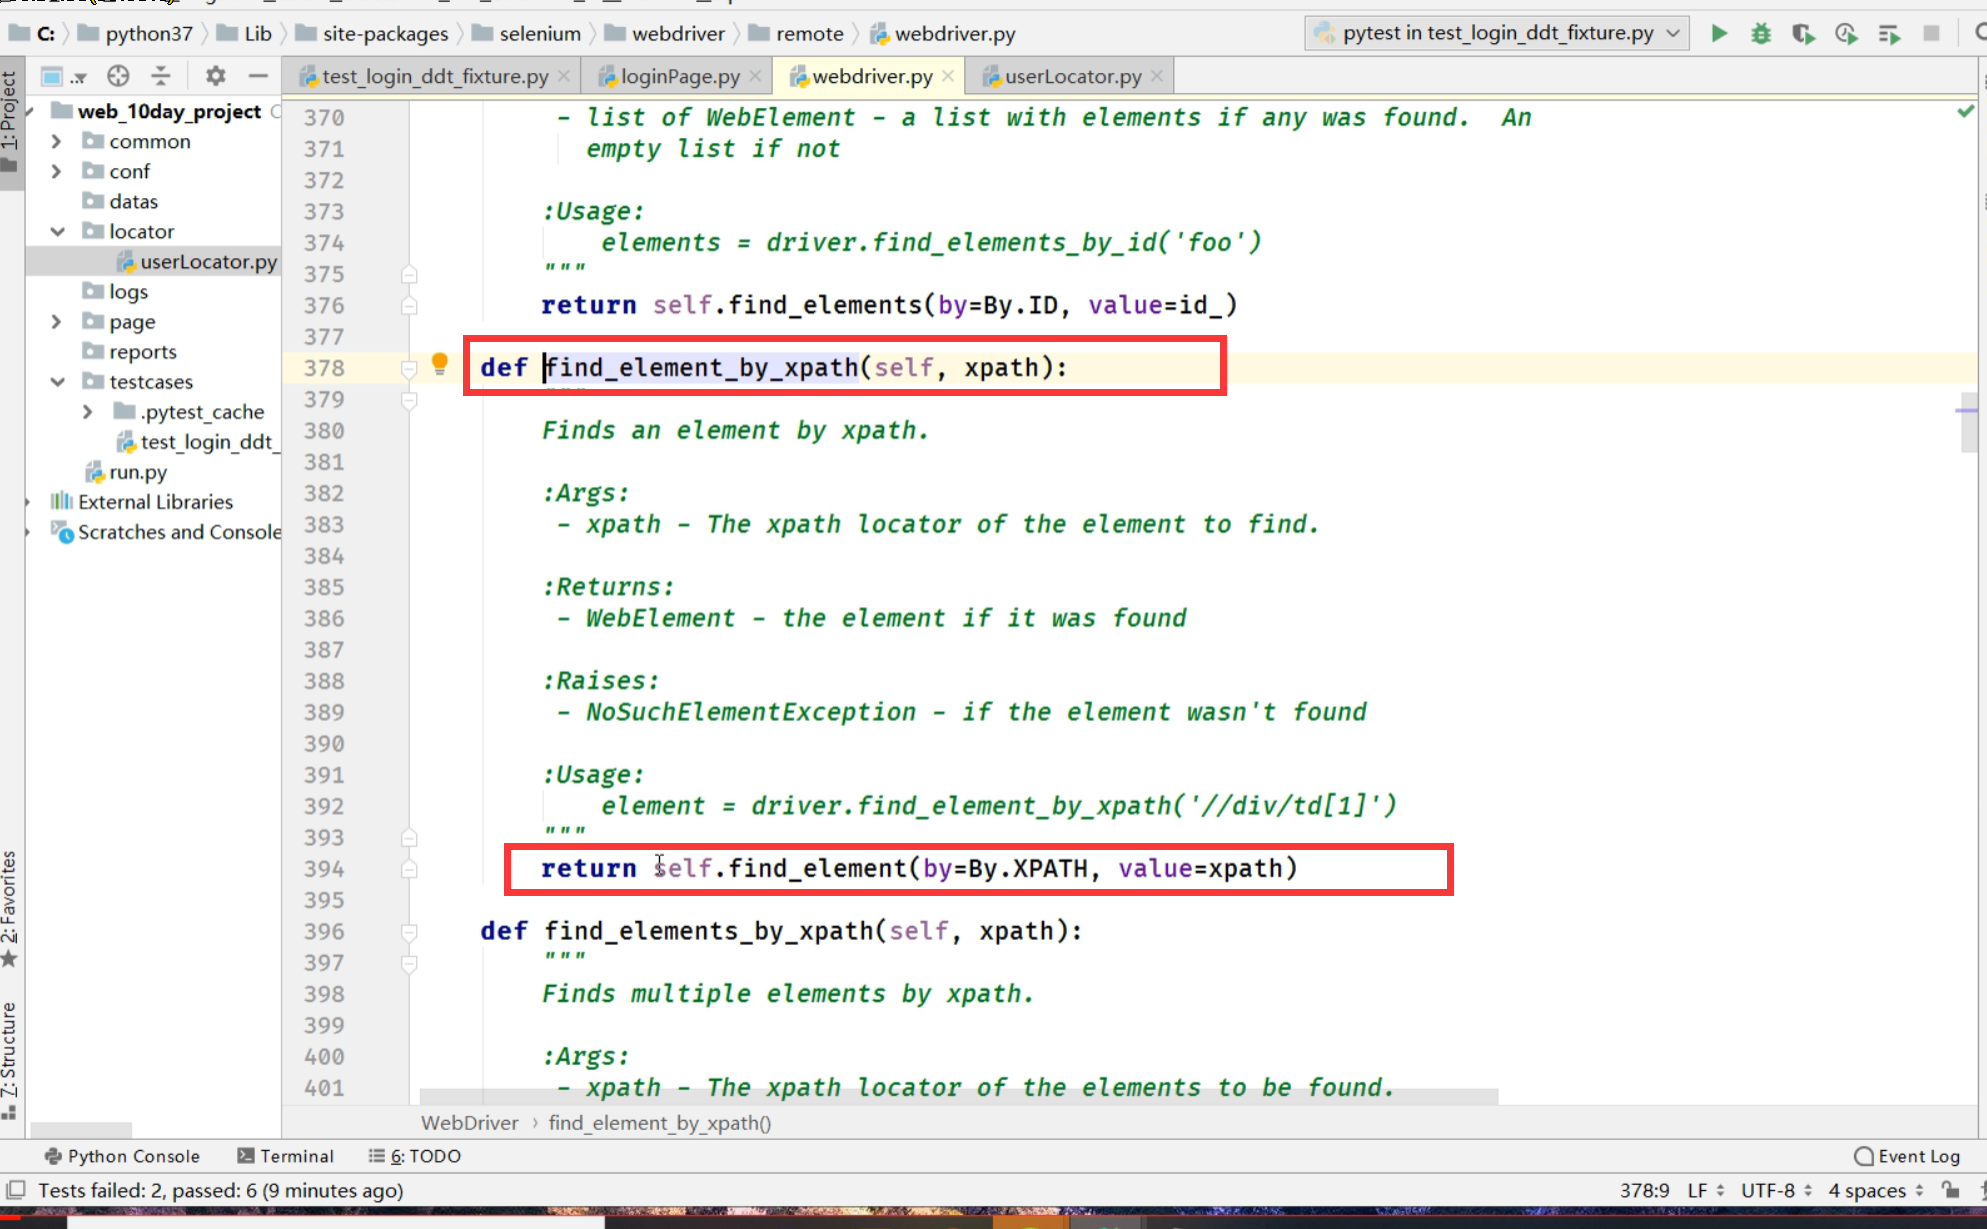The width and height of the screenshot is (1987, 1229).
Task: Collapse the locator folder
Action: [x=57, y=231]
